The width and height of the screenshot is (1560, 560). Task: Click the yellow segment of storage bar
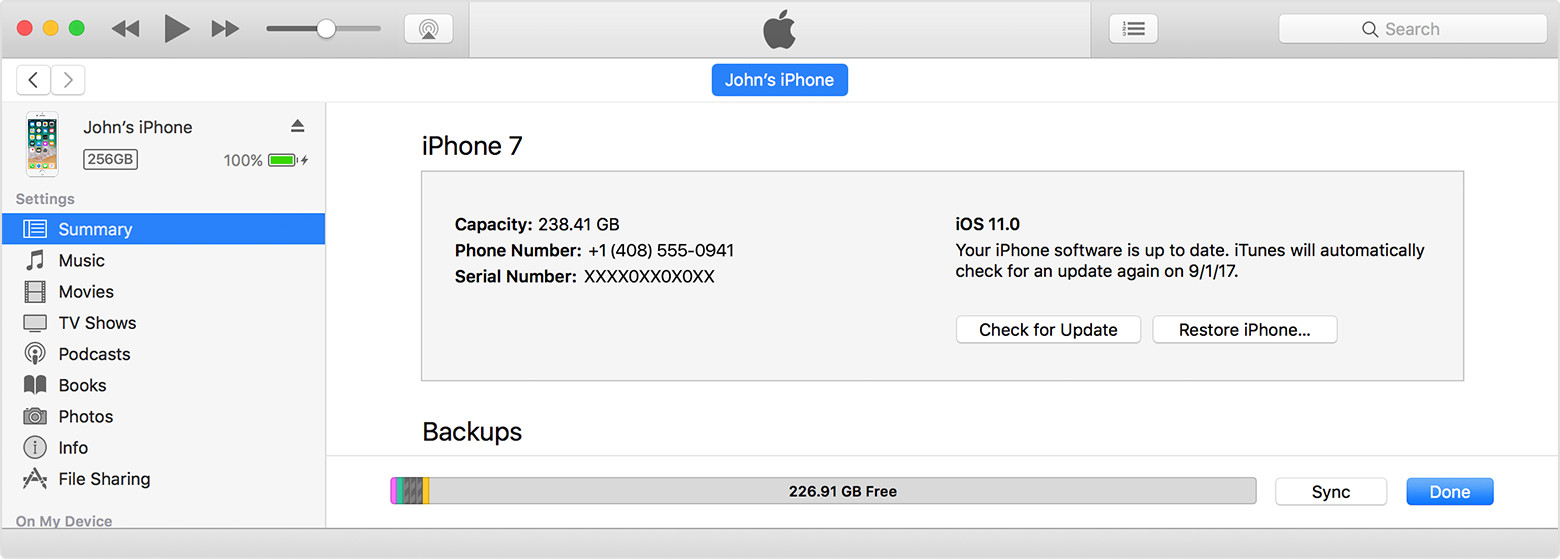point(426,491)
